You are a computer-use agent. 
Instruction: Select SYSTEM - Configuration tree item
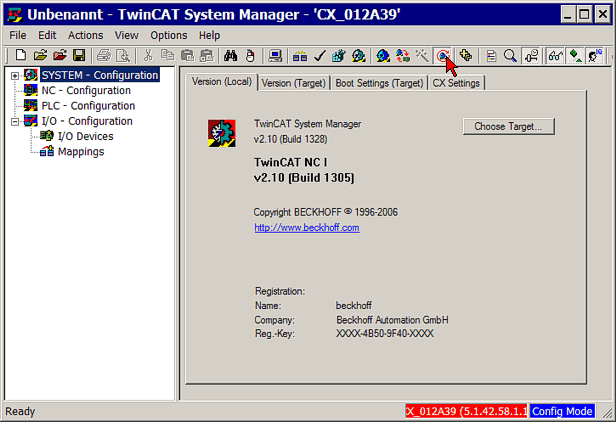click(x=100, y=75)
